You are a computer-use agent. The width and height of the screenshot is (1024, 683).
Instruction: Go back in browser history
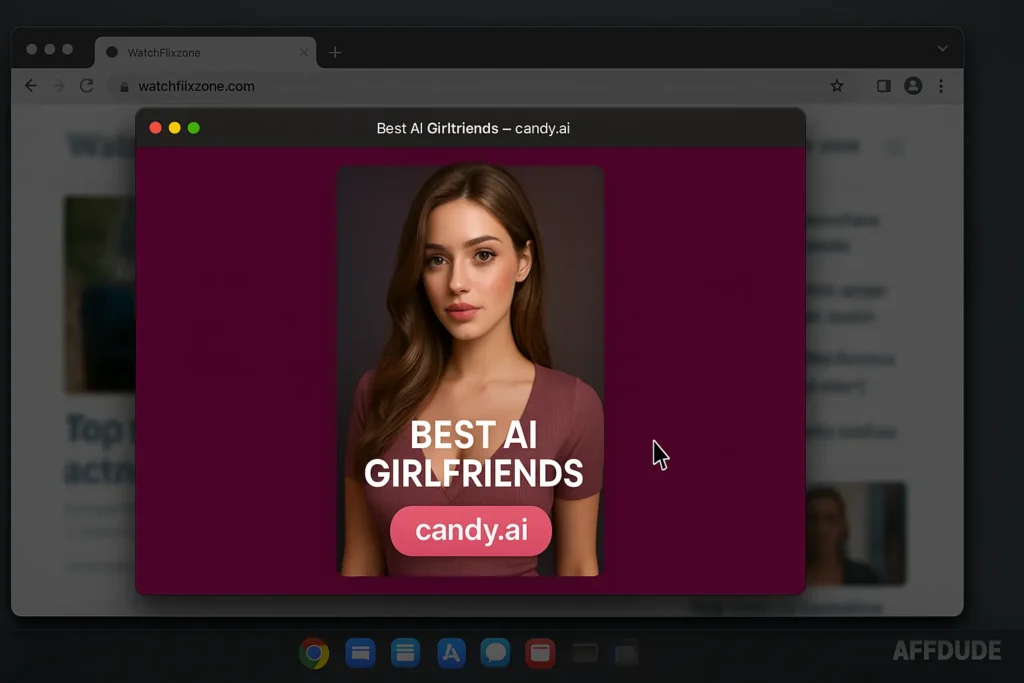pyautogui.click(x=31, y=86)
